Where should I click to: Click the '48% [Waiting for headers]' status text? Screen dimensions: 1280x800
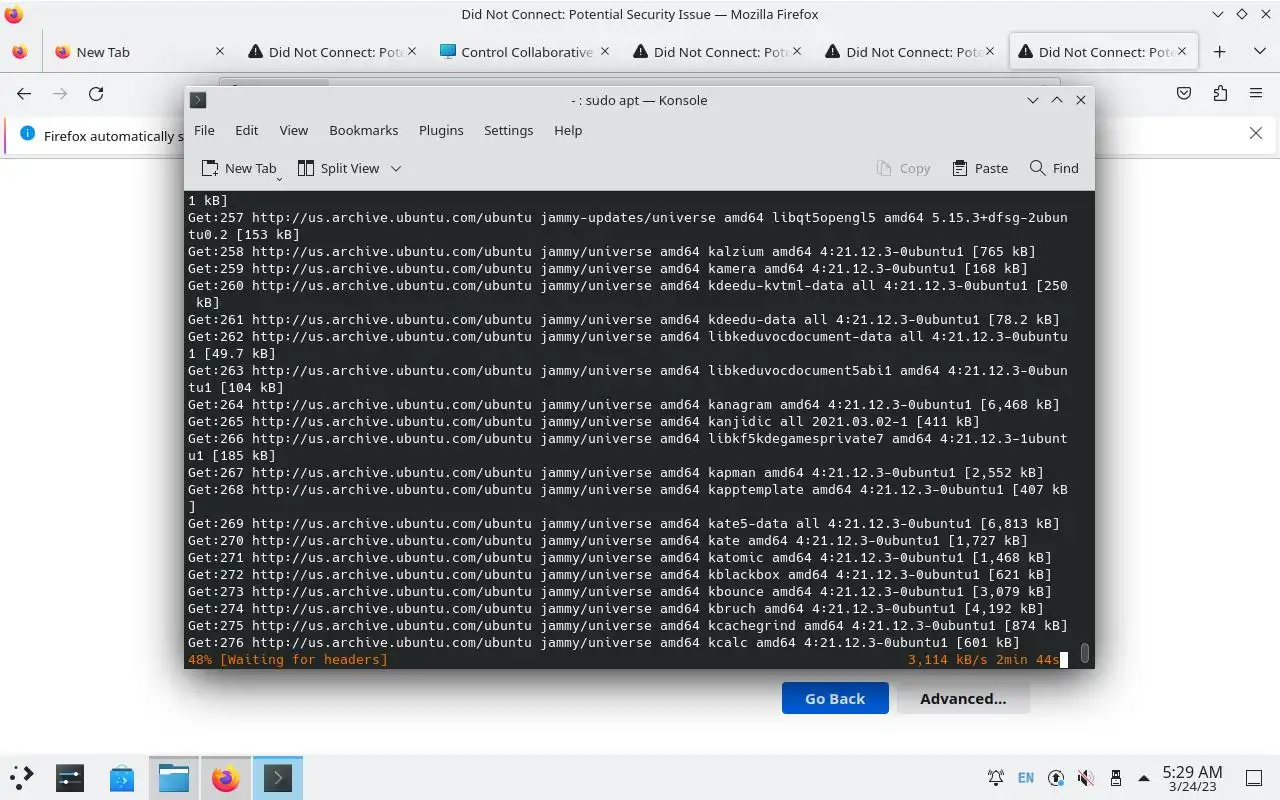[288, 660]
